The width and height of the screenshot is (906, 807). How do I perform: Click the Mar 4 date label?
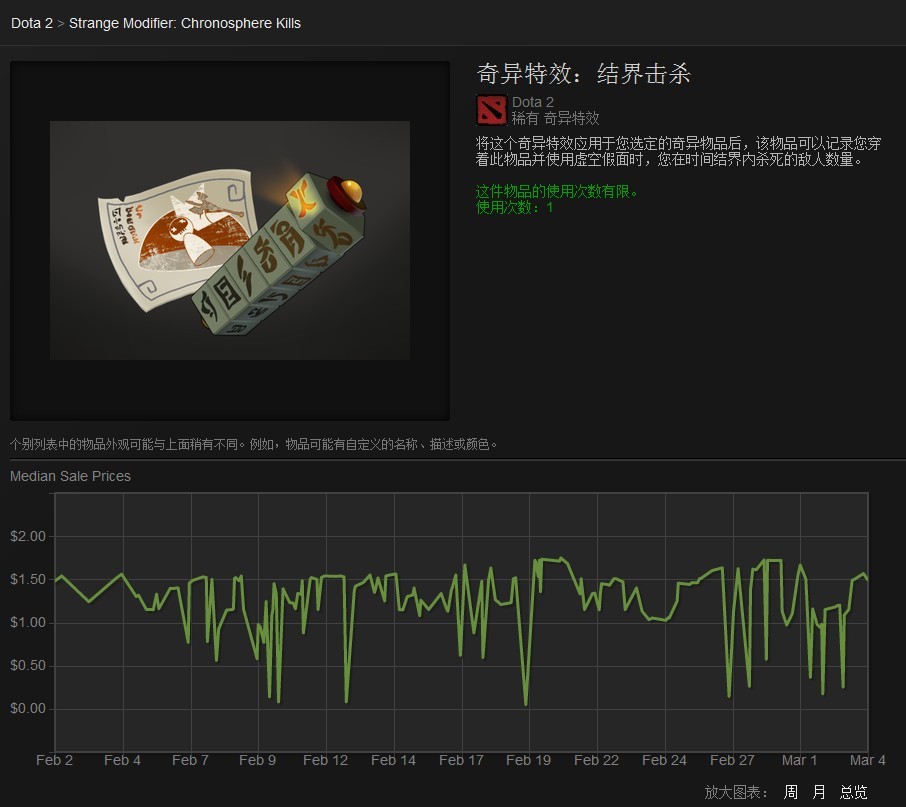coord(866,760)
